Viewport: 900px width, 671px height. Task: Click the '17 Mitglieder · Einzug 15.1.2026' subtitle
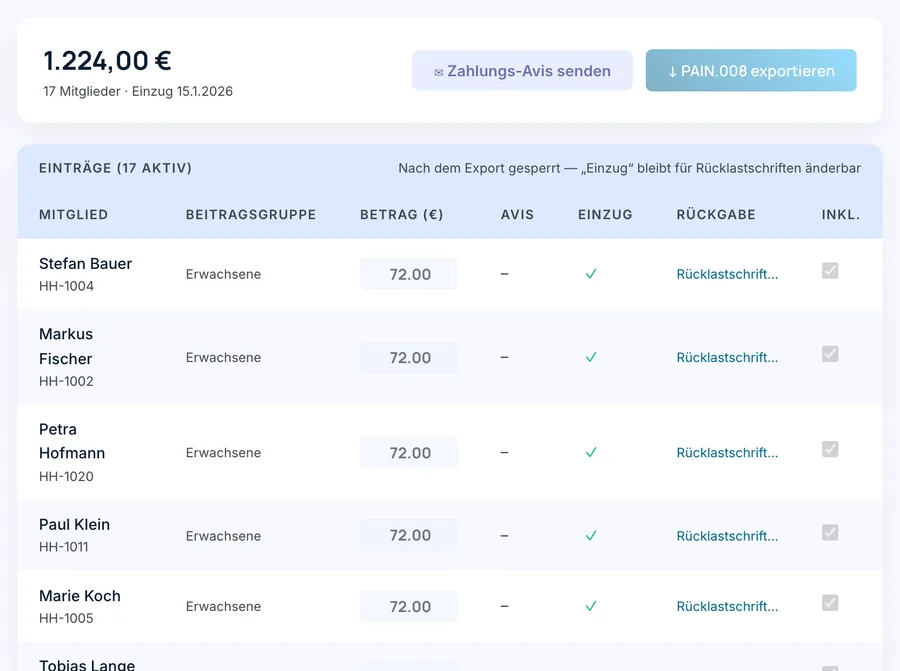[138, 91]
